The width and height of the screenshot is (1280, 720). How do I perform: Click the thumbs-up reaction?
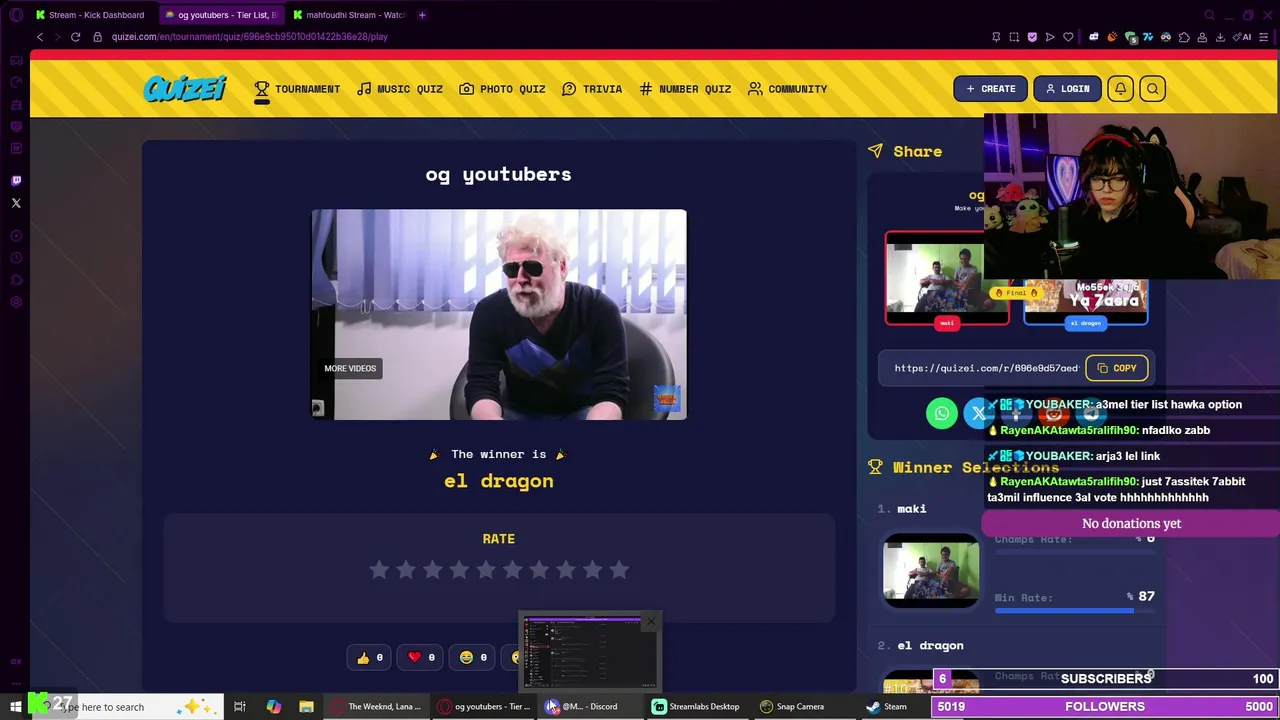[368, 657]
